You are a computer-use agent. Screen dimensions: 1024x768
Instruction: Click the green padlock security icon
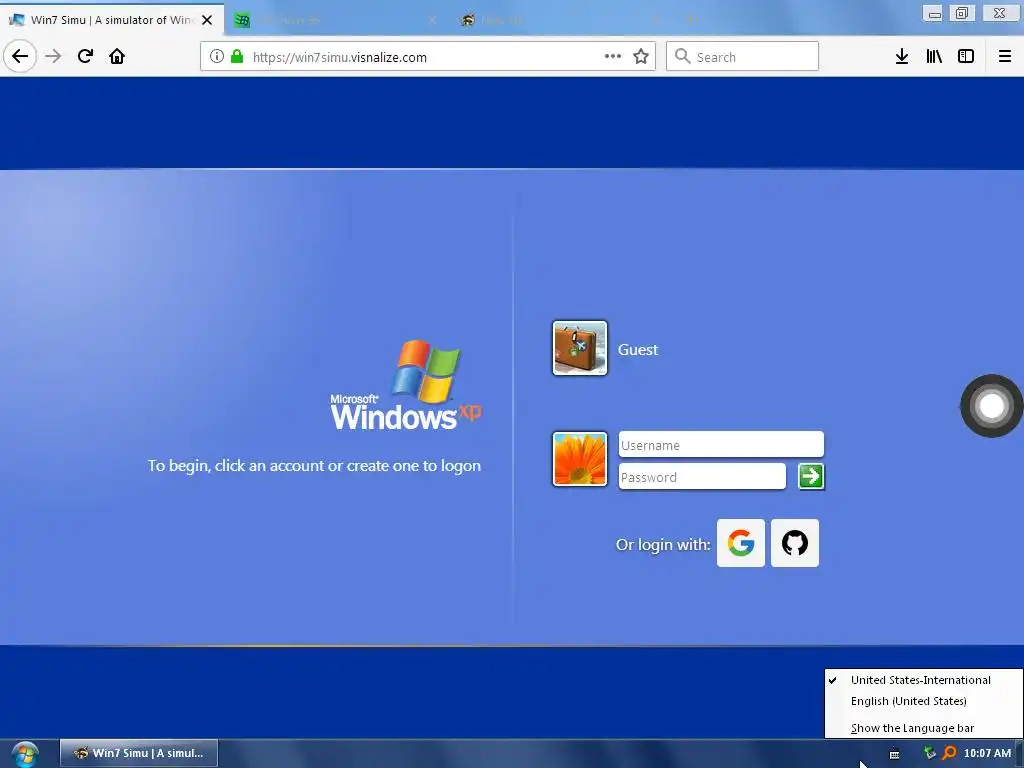pos(237,56)
